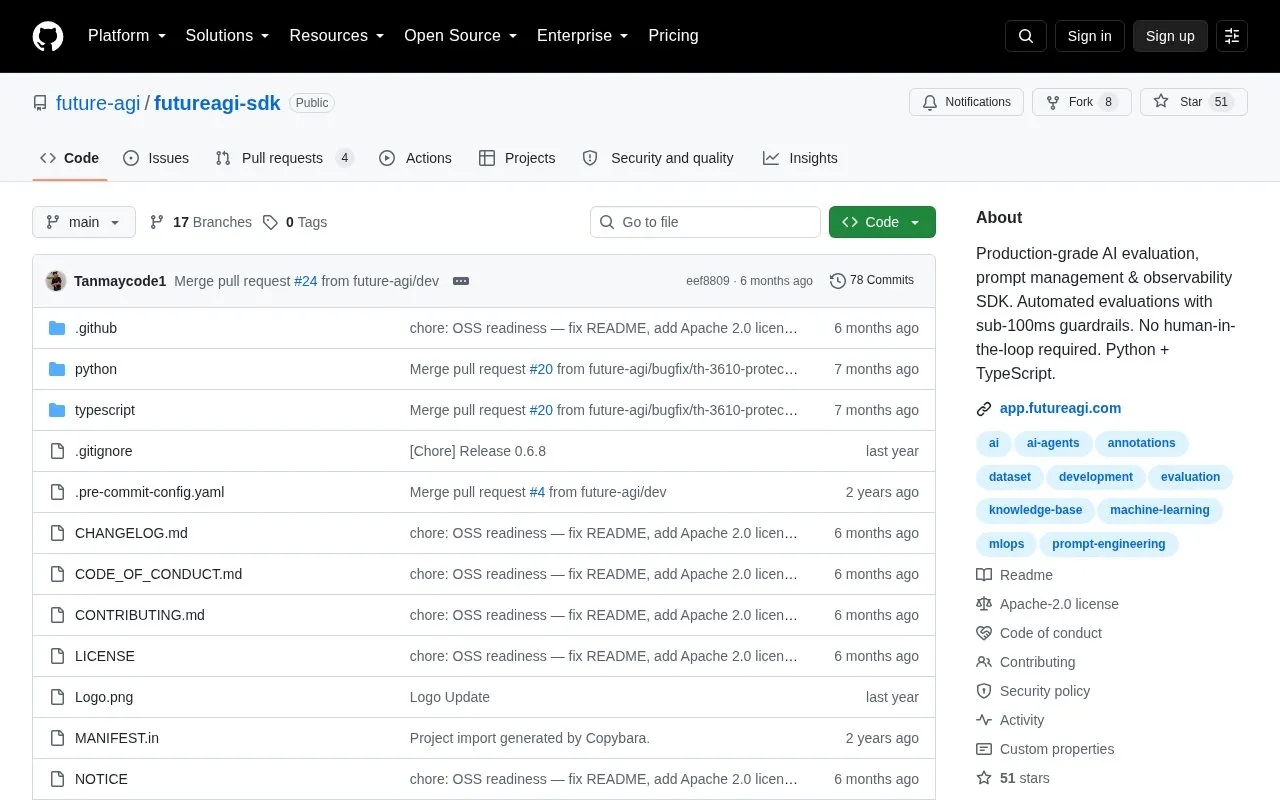Open the app.futureagi.com website link
The height and width of the screenshot is (800, 1280).
pyautogui.click(x=1060, y=408)
